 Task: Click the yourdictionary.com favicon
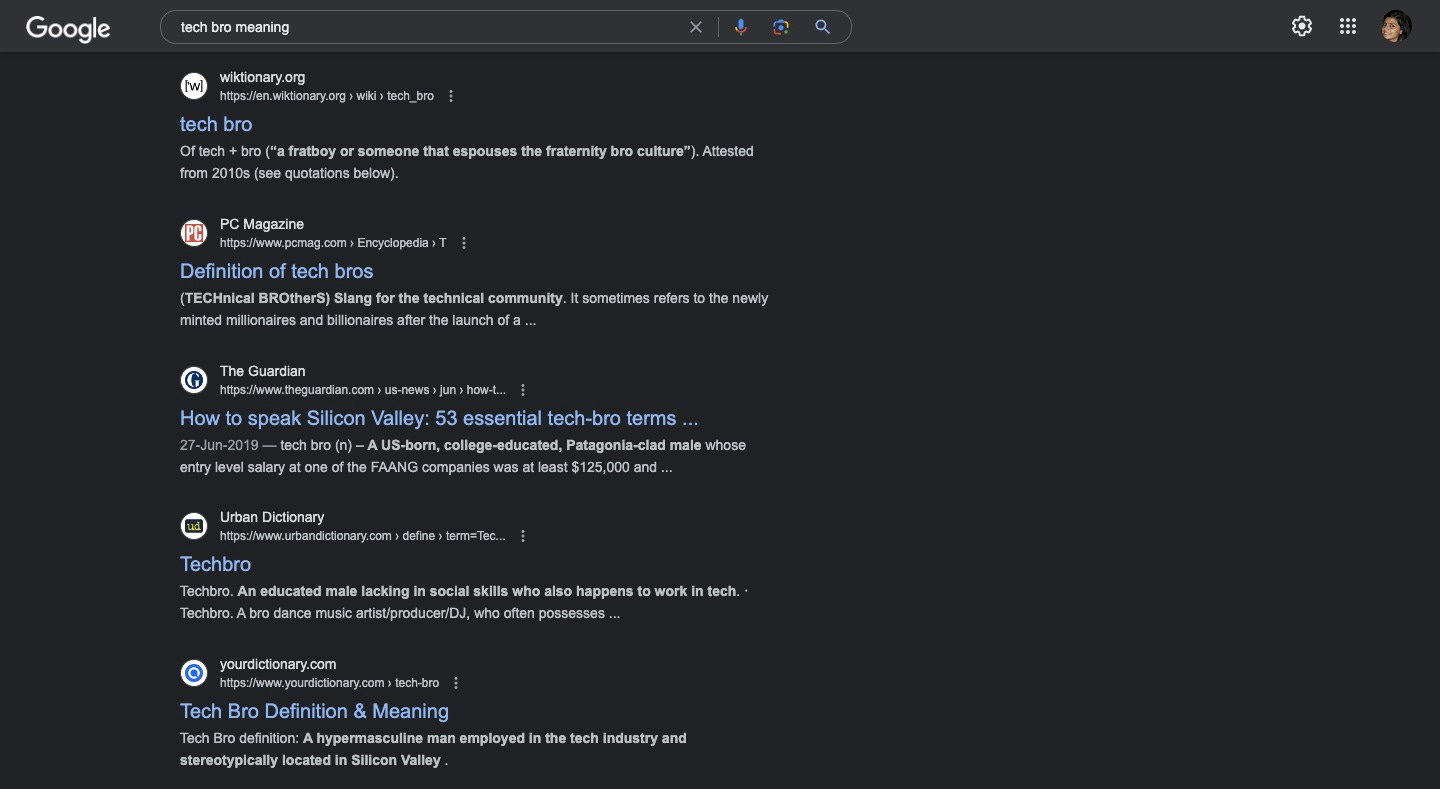(x=194, y=673)
